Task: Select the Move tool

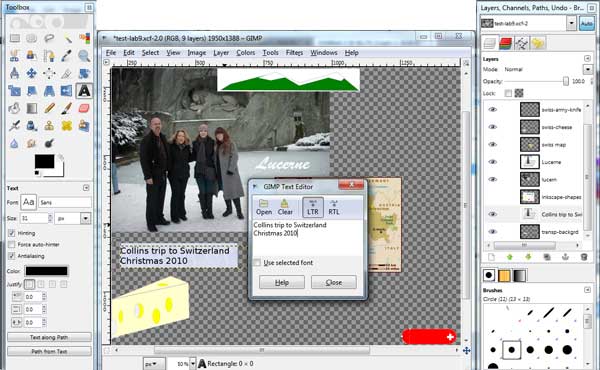Action: (x=32, y=73)
